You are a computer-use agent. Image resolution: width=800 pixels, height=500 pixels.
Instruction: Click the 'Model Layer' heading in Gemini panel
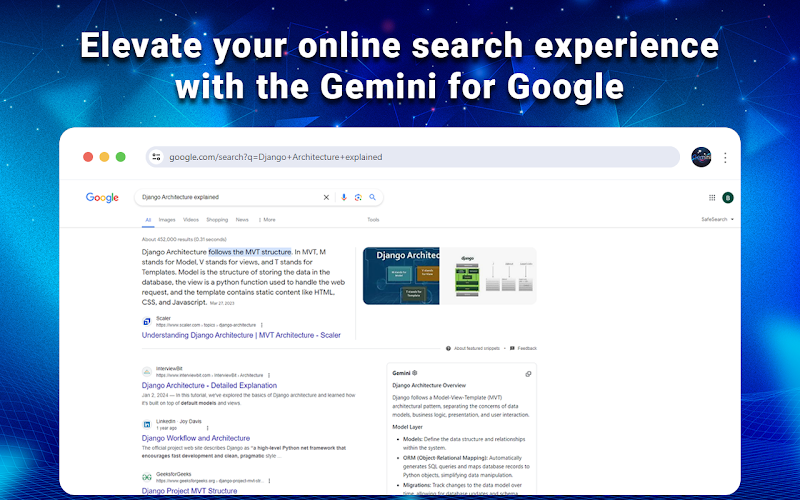tap(407, 427)
